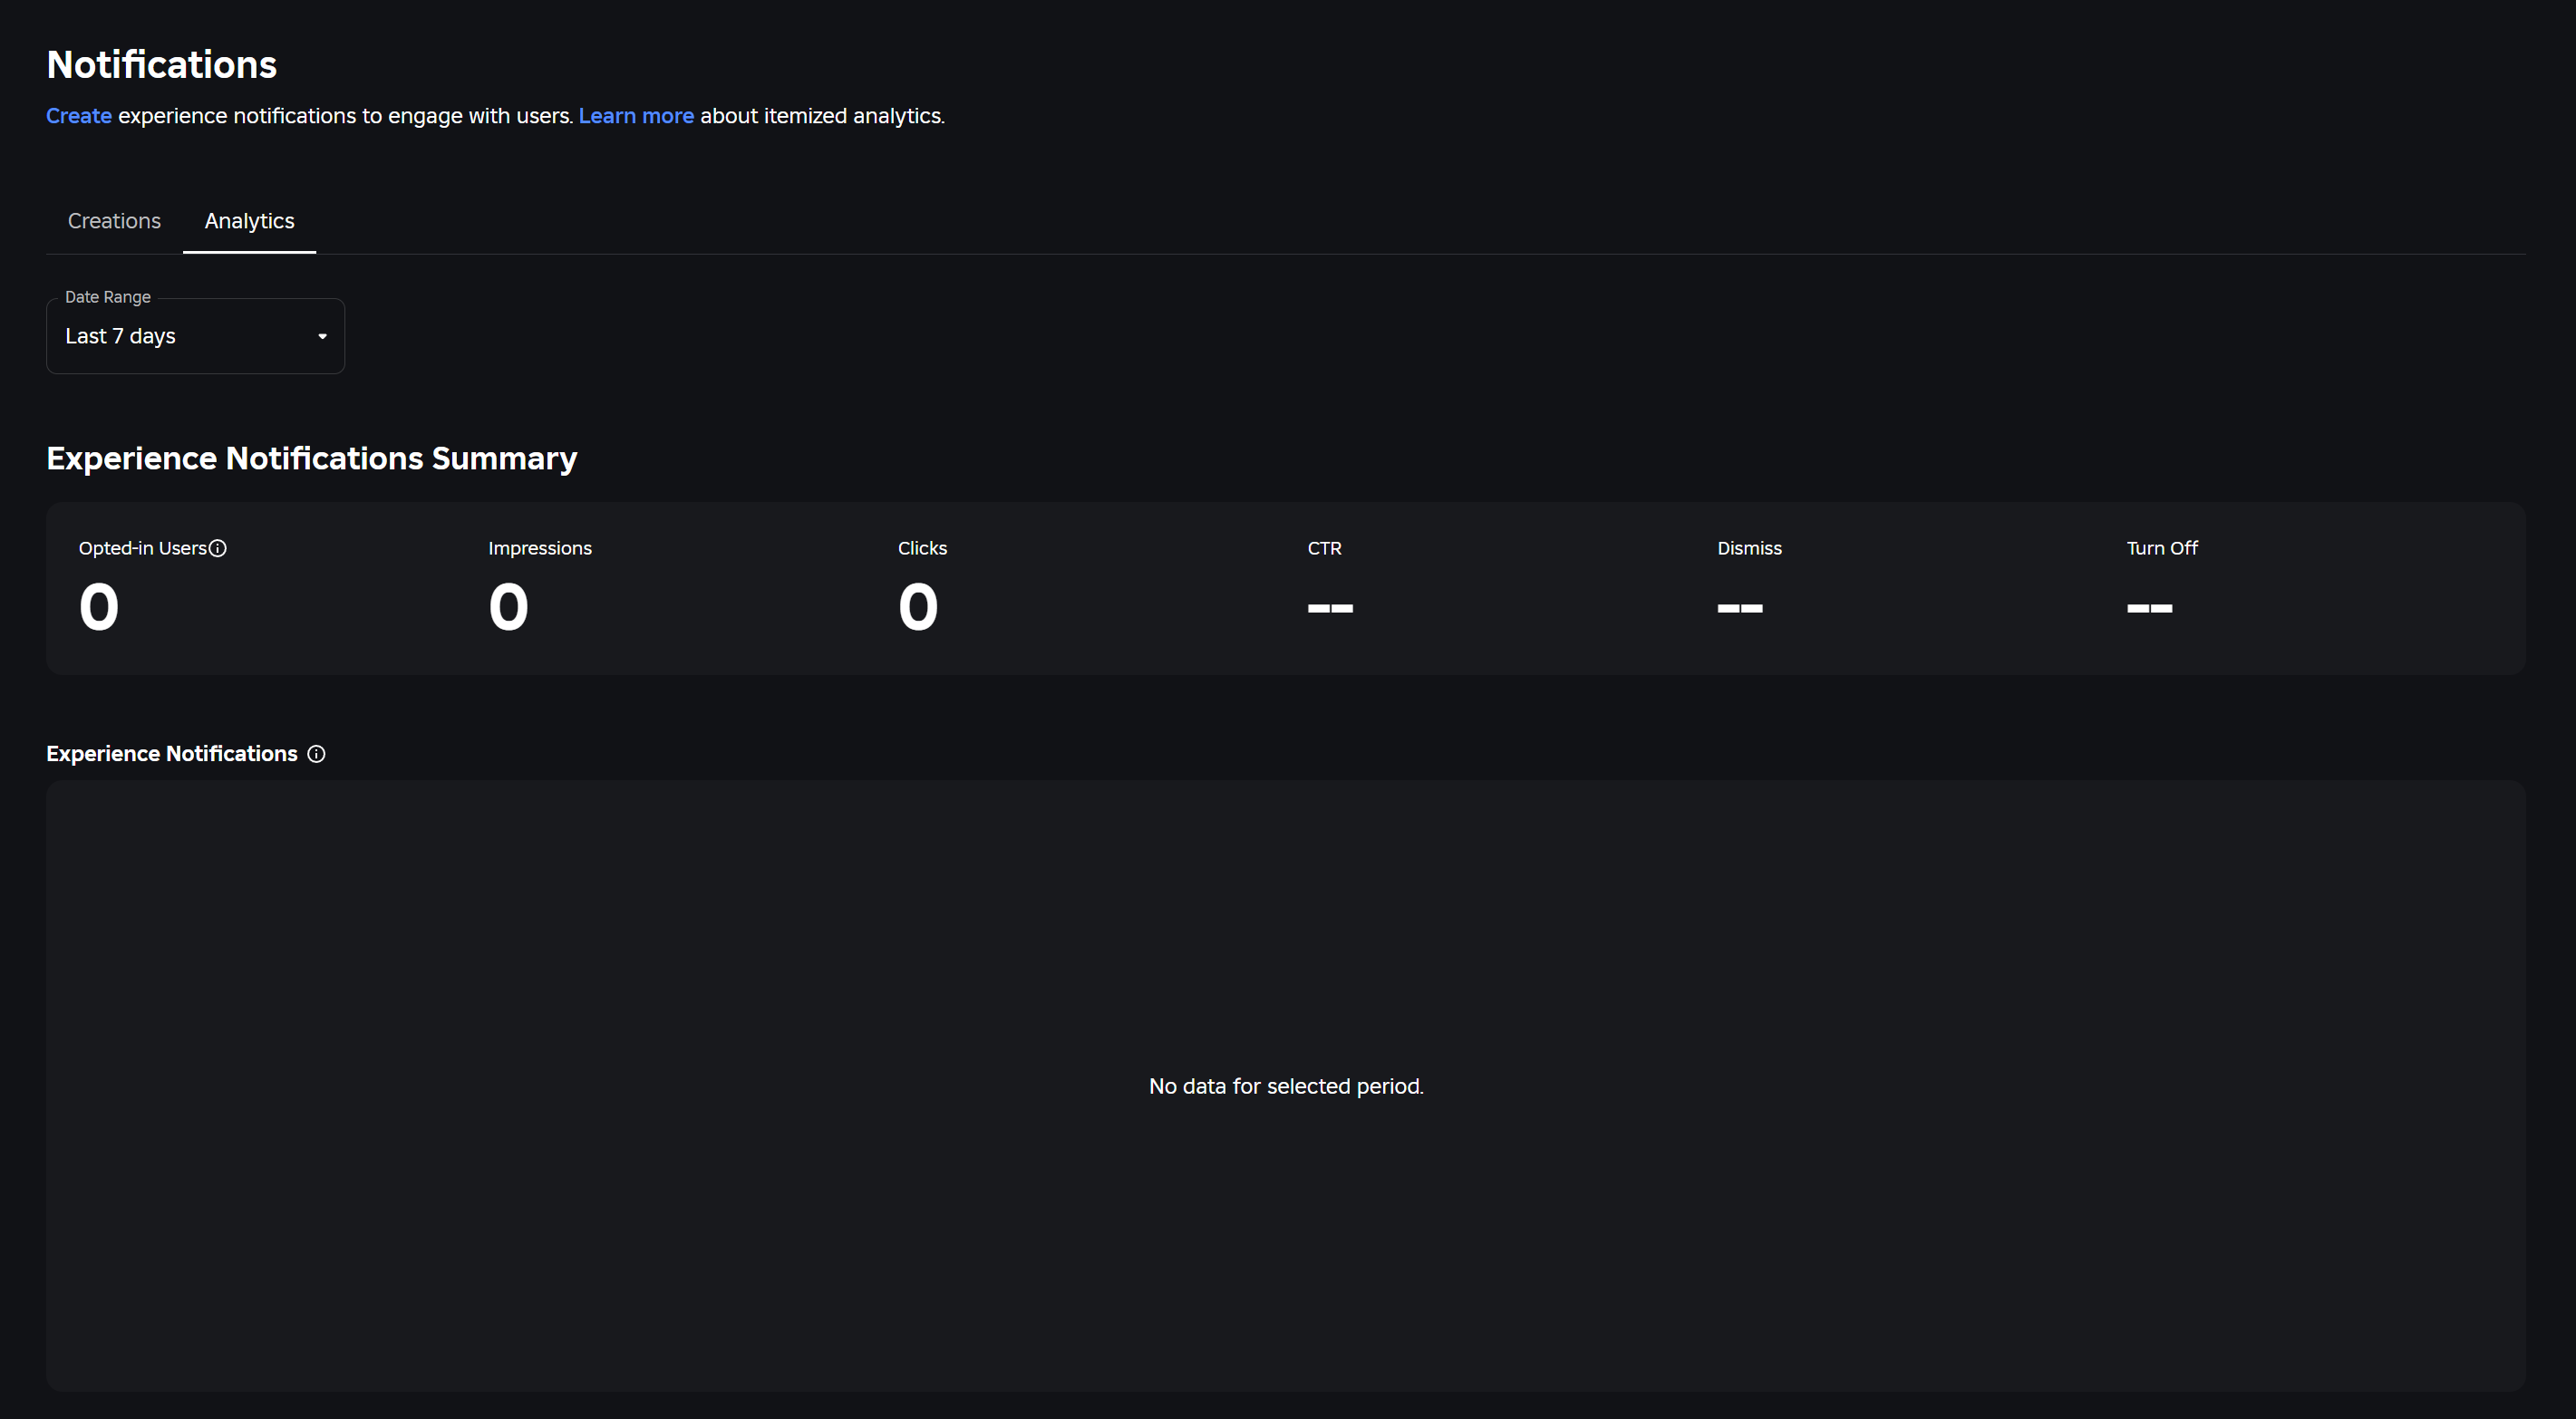Click the Turn Off metric label

tap(2161, 548)
